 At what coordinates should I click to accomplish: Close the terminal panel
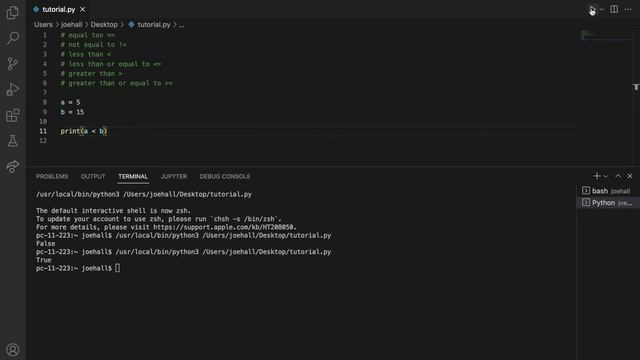click(x=630, y=176)
